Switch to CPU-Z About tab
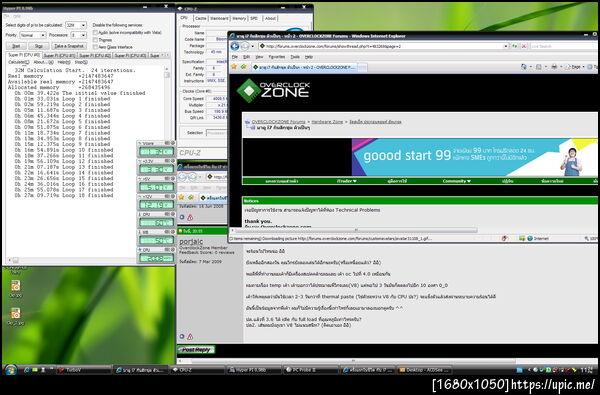Image resolution: width=600 pixels, height=395 pixels. [x=270, y=18]
